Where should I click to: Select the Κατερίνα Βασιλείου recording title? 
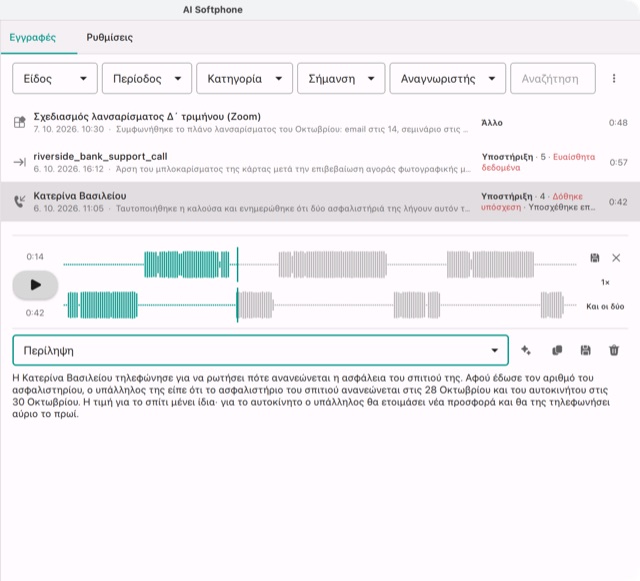click(80, 196)
